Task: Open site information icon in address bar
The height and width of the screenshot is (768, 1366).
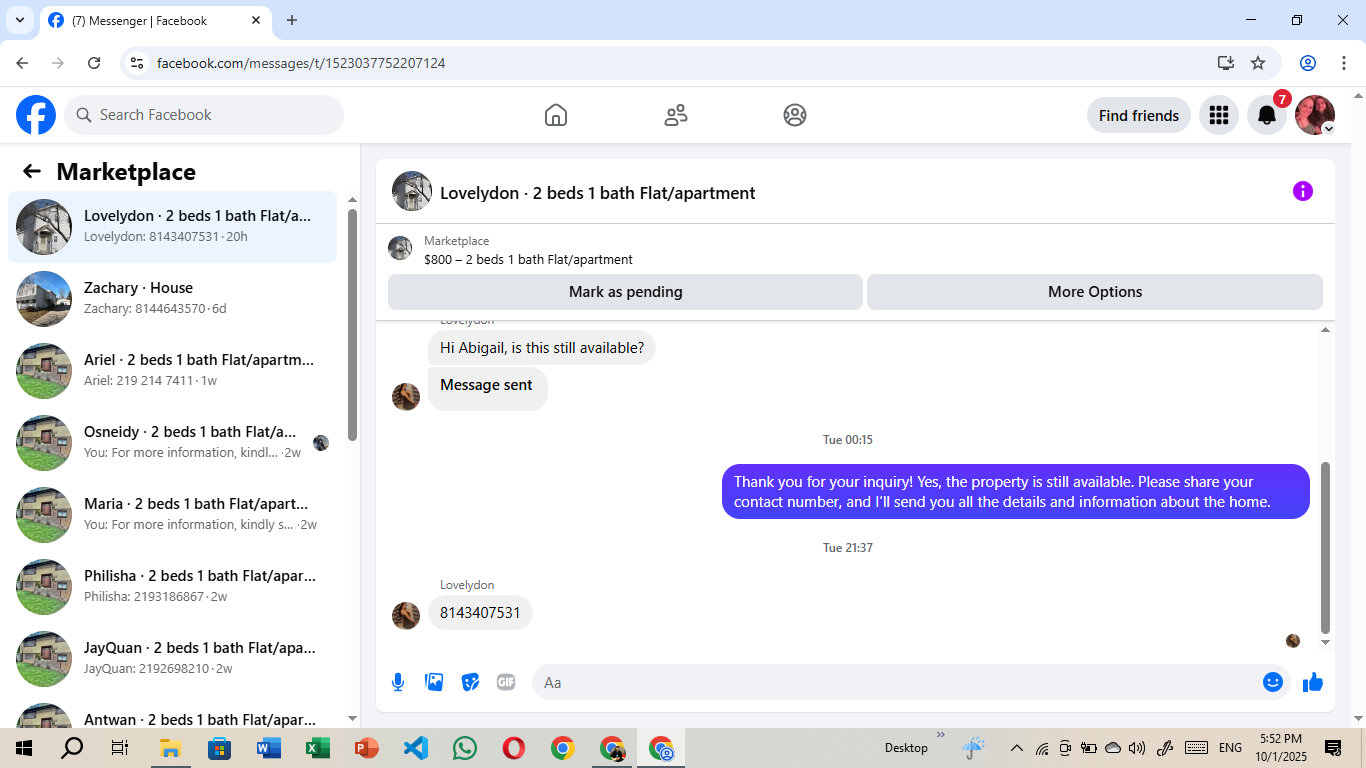Action: [137, 63]
